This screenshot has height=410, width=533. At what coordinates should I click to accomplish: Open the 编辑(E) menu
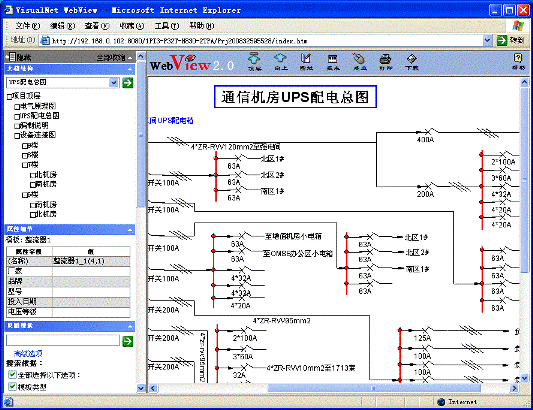click(63, 26)
